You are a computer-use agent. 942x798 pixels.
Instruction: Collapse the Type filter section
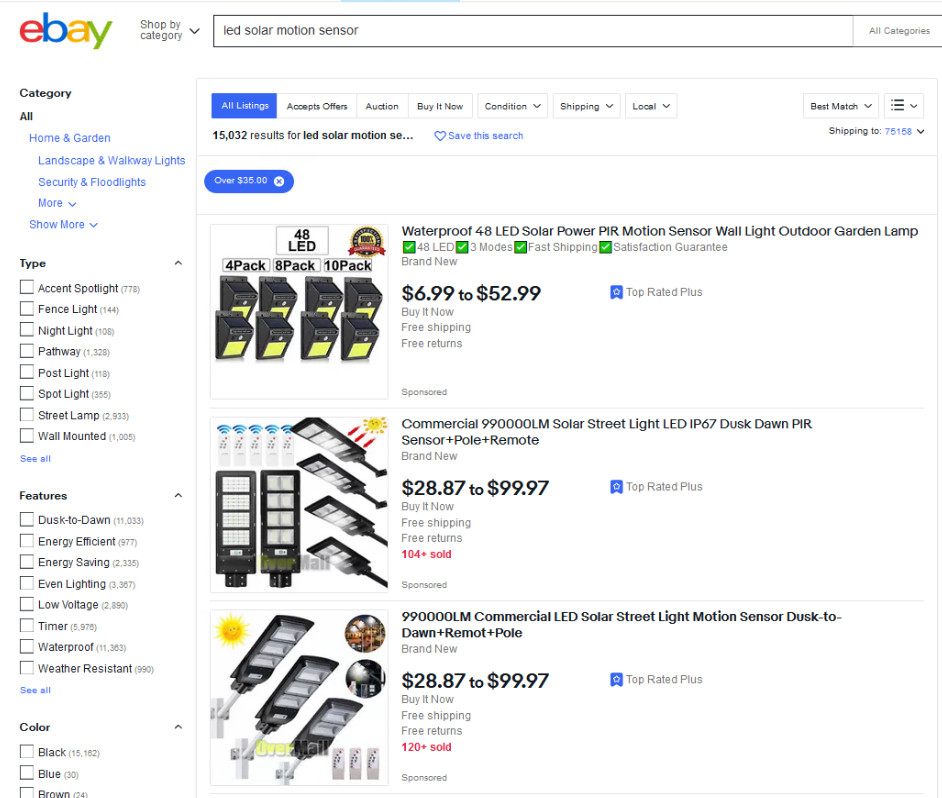(x=178, y=263)
